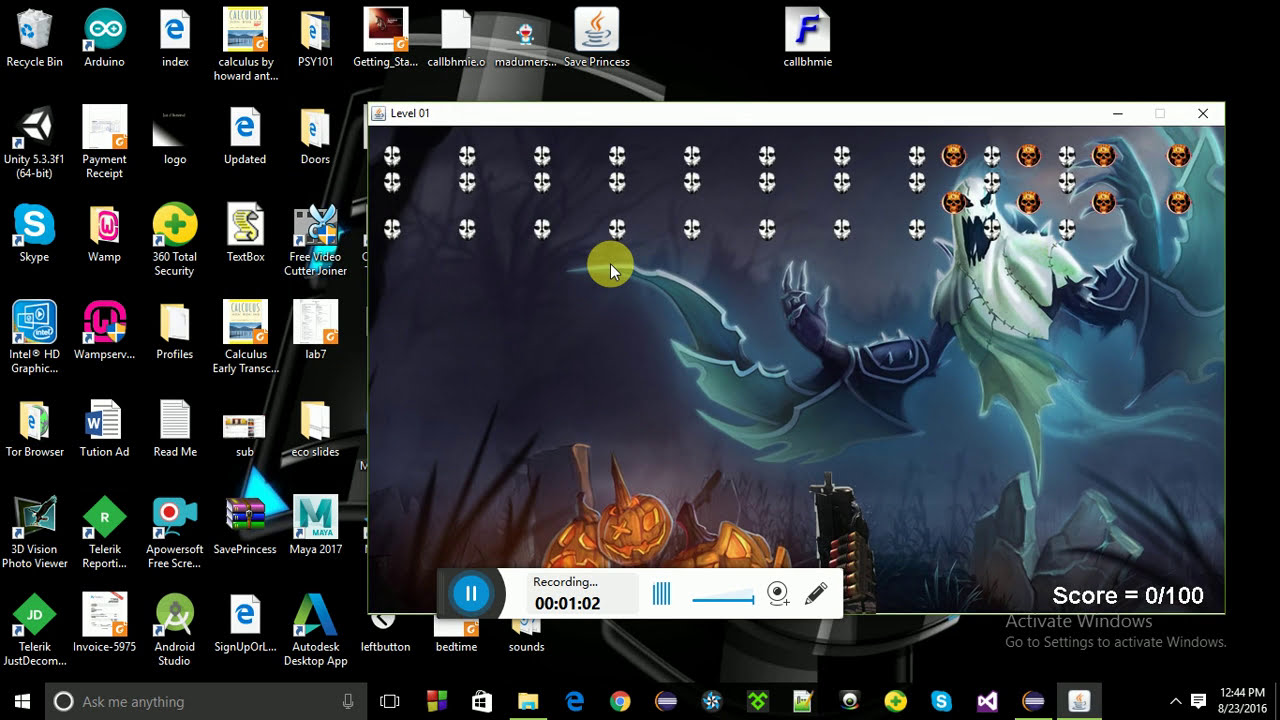The width and height of the screenshot is (1280, 720).
Task: Select the Calculus Early Transcendentals file
Action: pyautogui.click(x=245, y=338)
